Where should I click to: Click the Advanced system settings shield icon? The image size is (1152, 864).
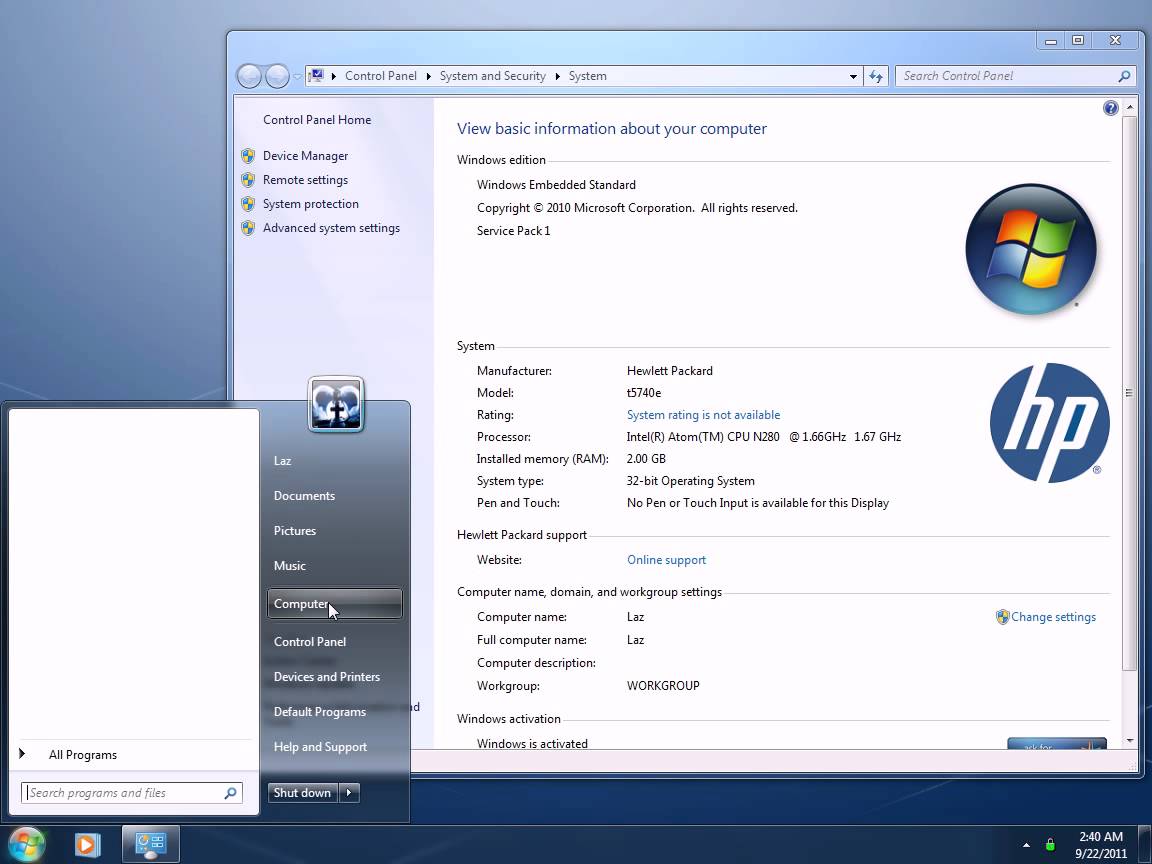click(248, 228)
